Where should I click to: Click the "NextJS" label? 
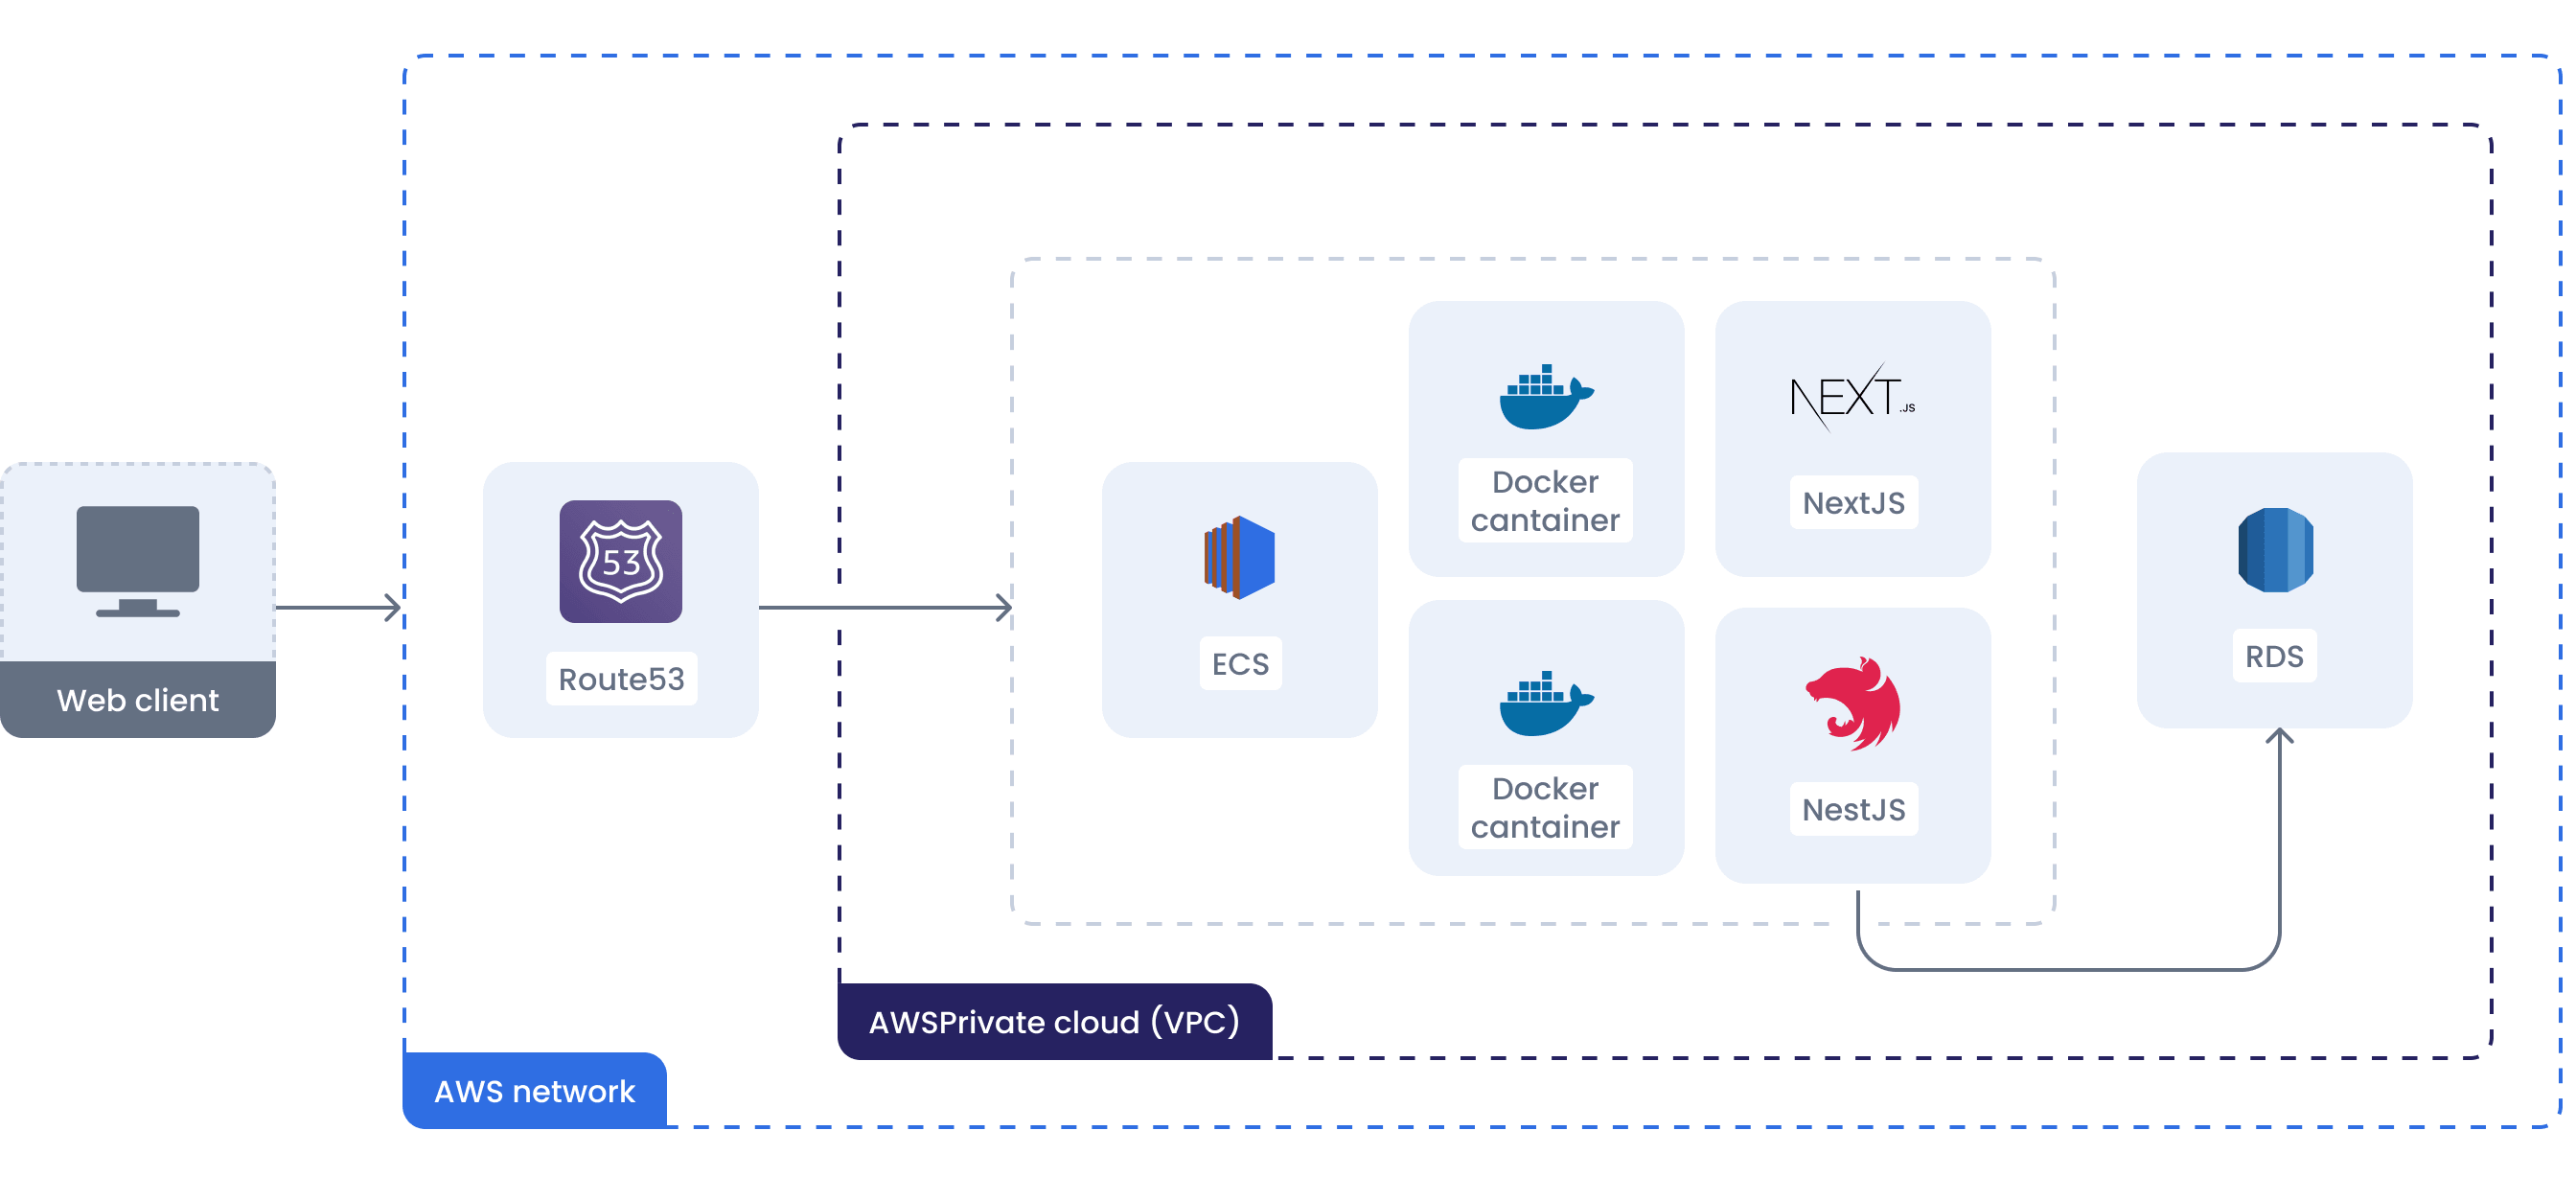point(1854,503)
